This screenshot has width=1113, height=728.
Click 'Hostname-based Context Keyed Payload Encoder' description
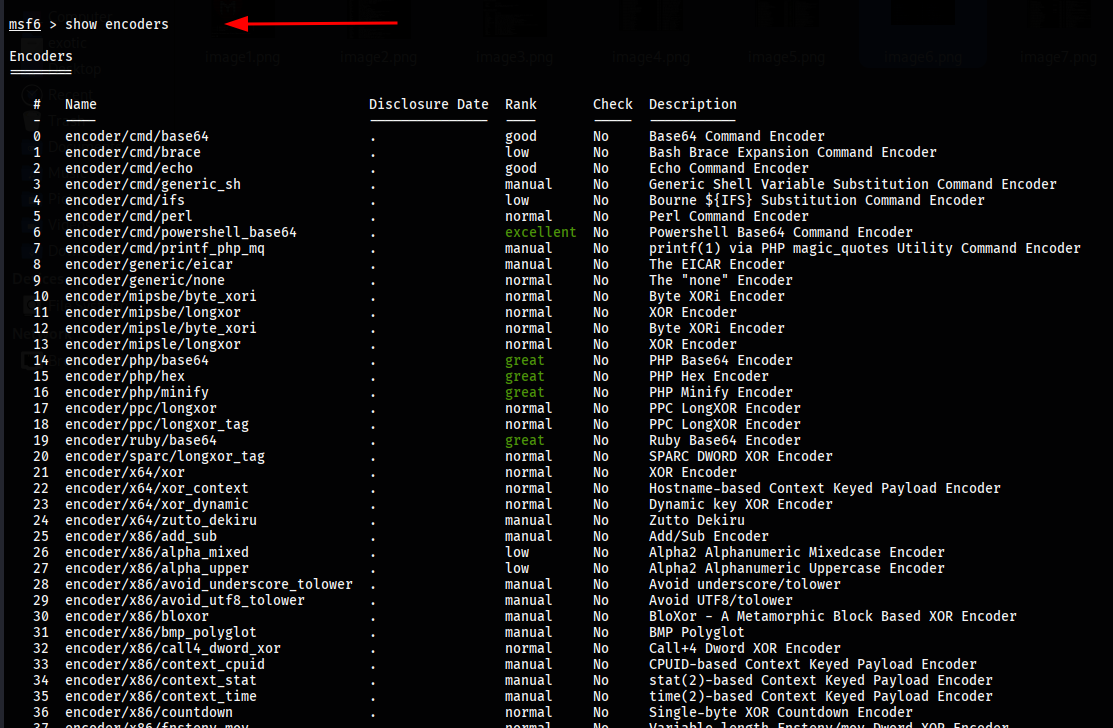pyautogui.click(x=824, y=488)
